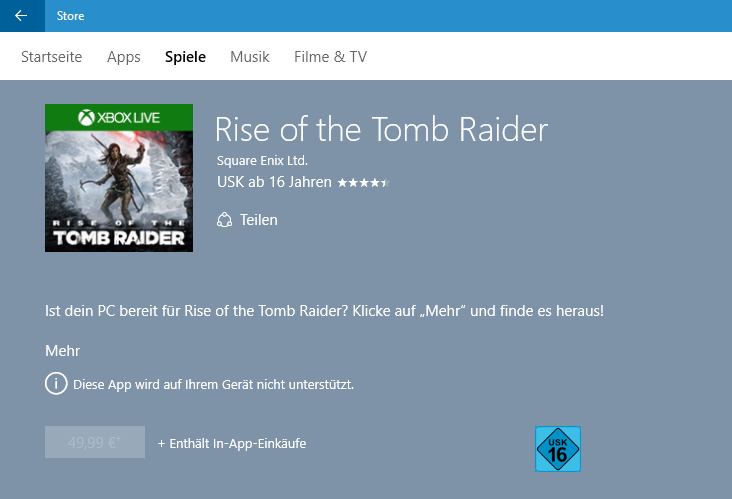The image size is (732, 499).
Task: Click the 49,99 € price button
Action: coord(95,442)
